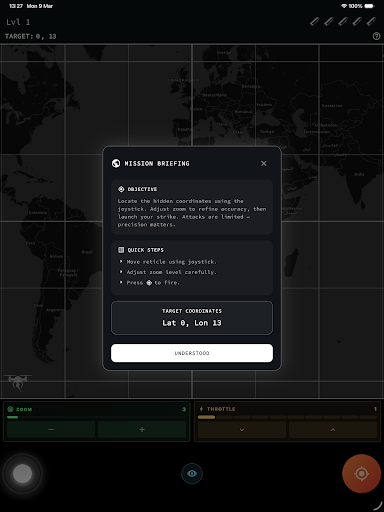The image size is (384, 512).
Task: Click the last missile ammo icon
Action: pos(371,22)
